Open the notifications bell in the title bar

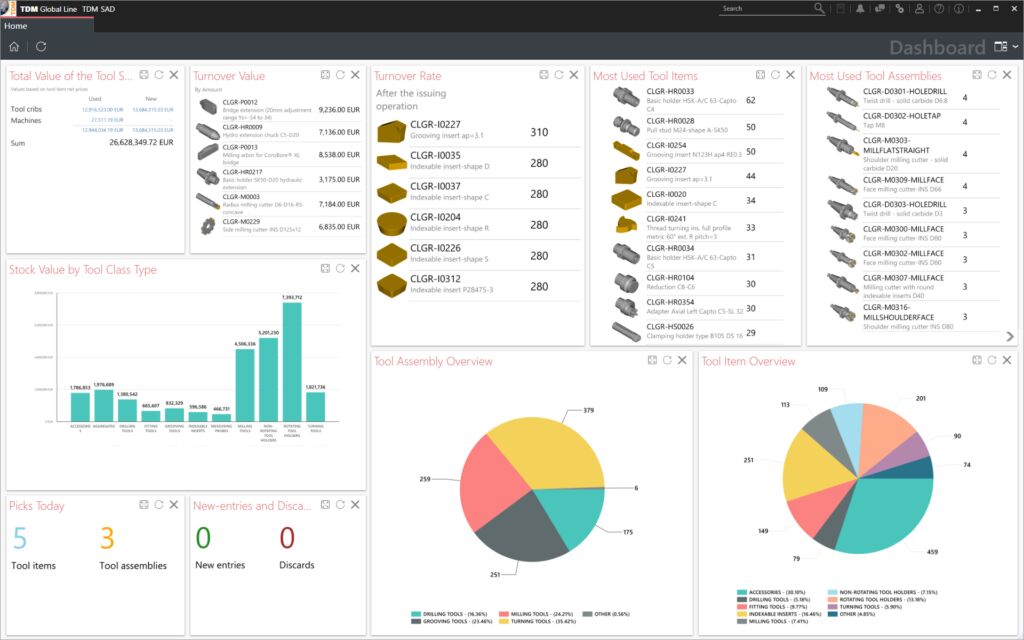pyautogui.click(x=860, y=8)
